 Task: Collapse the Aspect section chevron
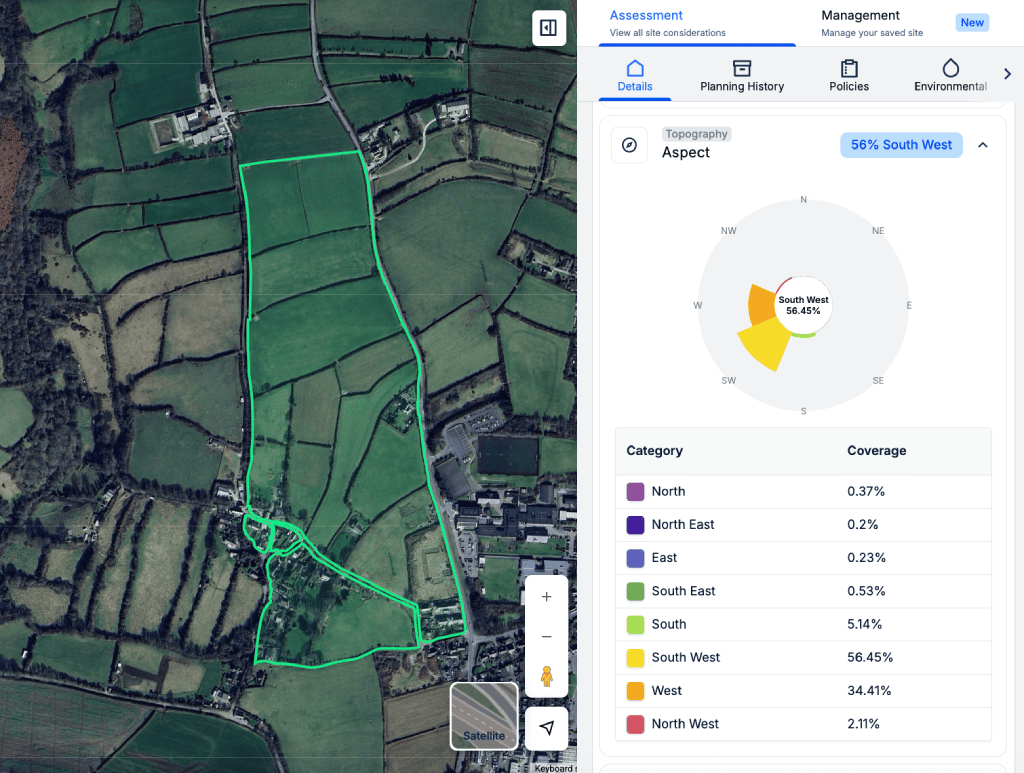(x=983, y=145)
